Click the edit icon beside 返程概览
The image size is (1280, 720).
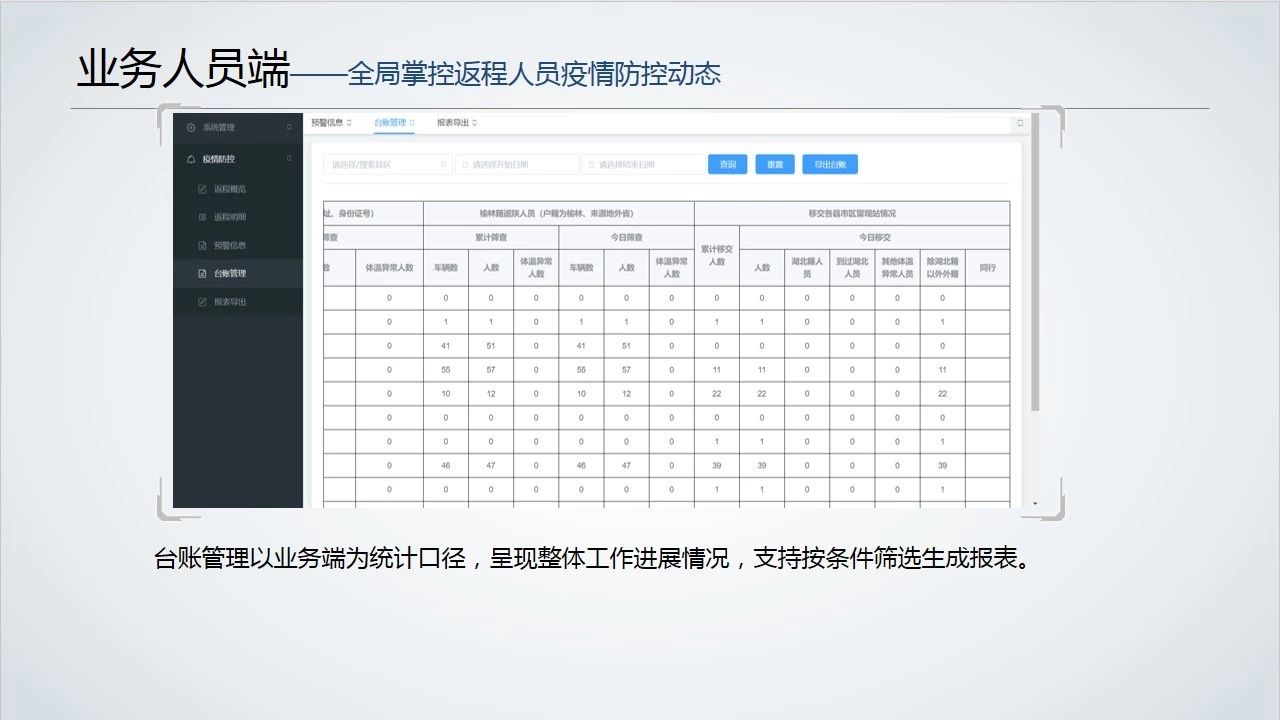click(x=202, y=189)
